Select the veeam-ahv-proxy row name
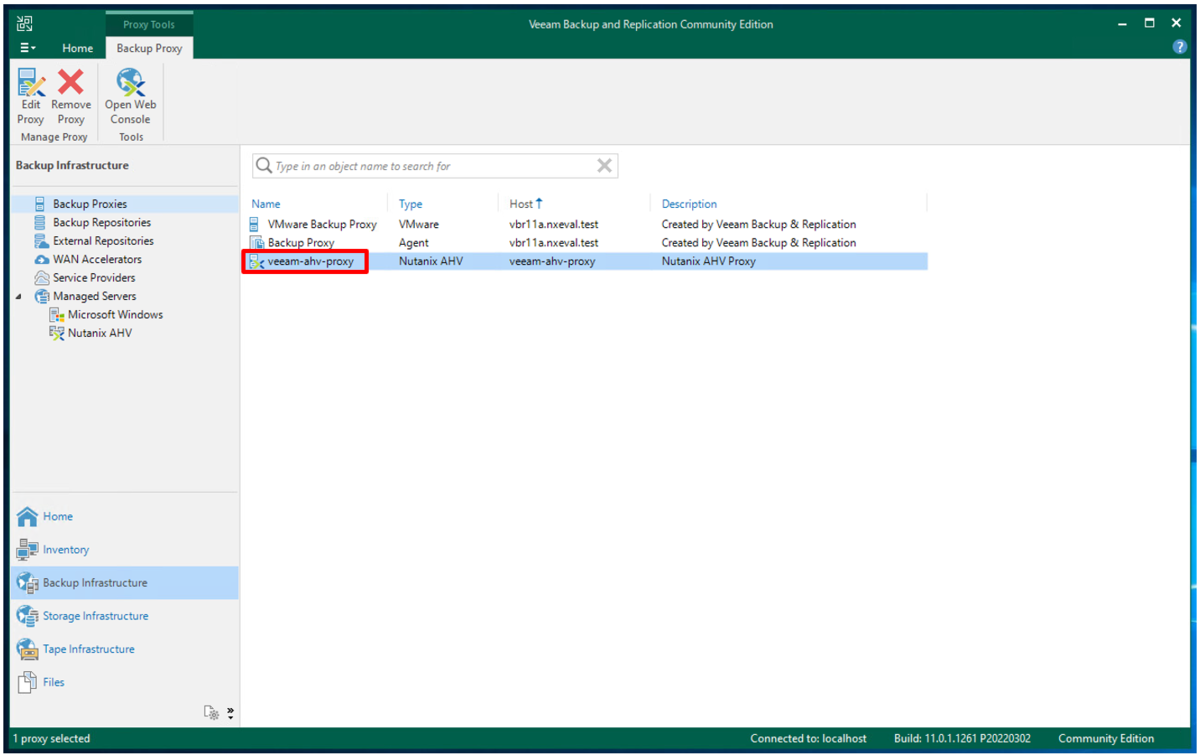Screen dimensions: 1200x755 pos(310,261)
